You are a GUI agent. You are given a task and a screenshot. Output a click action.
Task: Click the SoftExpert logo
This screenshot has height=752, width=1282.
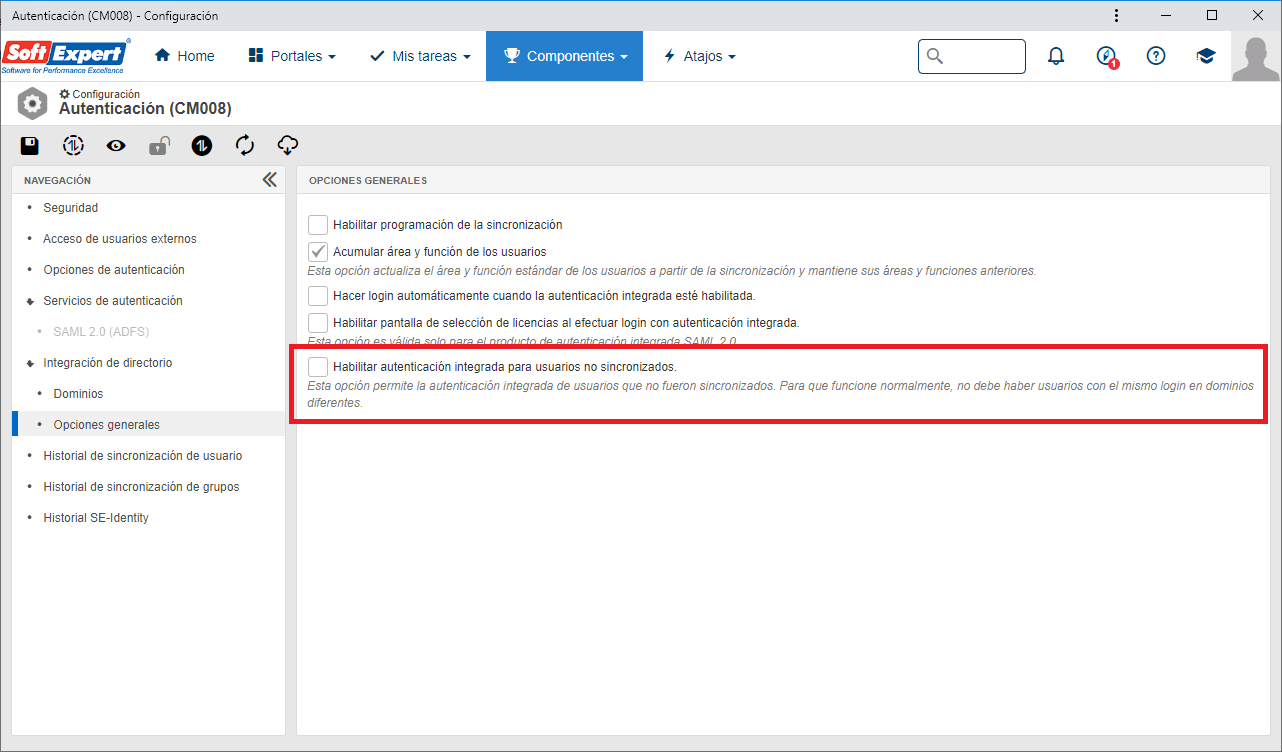coord(66,56)
